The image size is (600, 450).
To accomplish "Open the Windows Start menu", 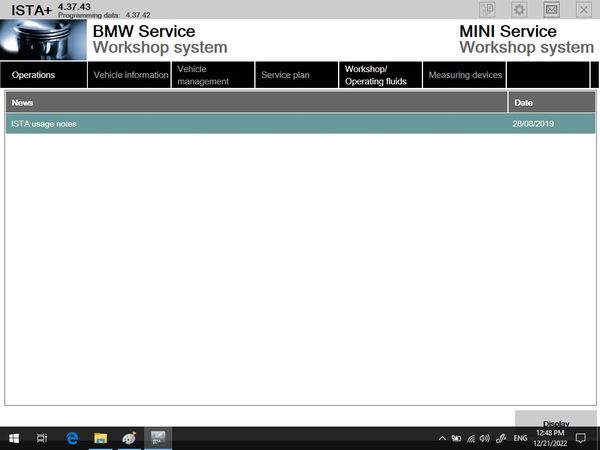I will (14, 438).
